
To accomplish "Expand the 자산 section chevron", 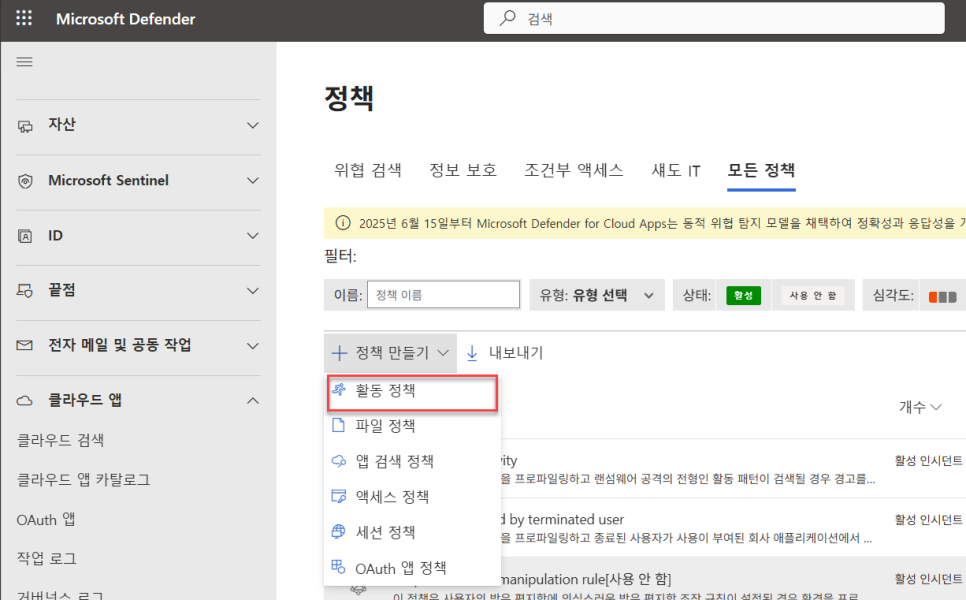I will (x=253, y=126).
